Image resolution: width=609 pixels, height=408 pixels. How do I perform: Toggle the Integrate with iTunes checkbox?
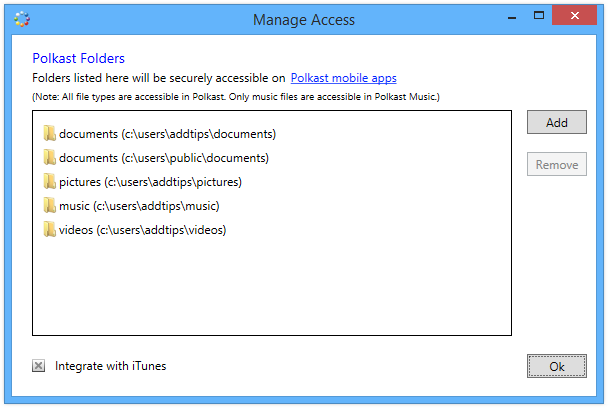pyautogui.click(x=39, y=366)
